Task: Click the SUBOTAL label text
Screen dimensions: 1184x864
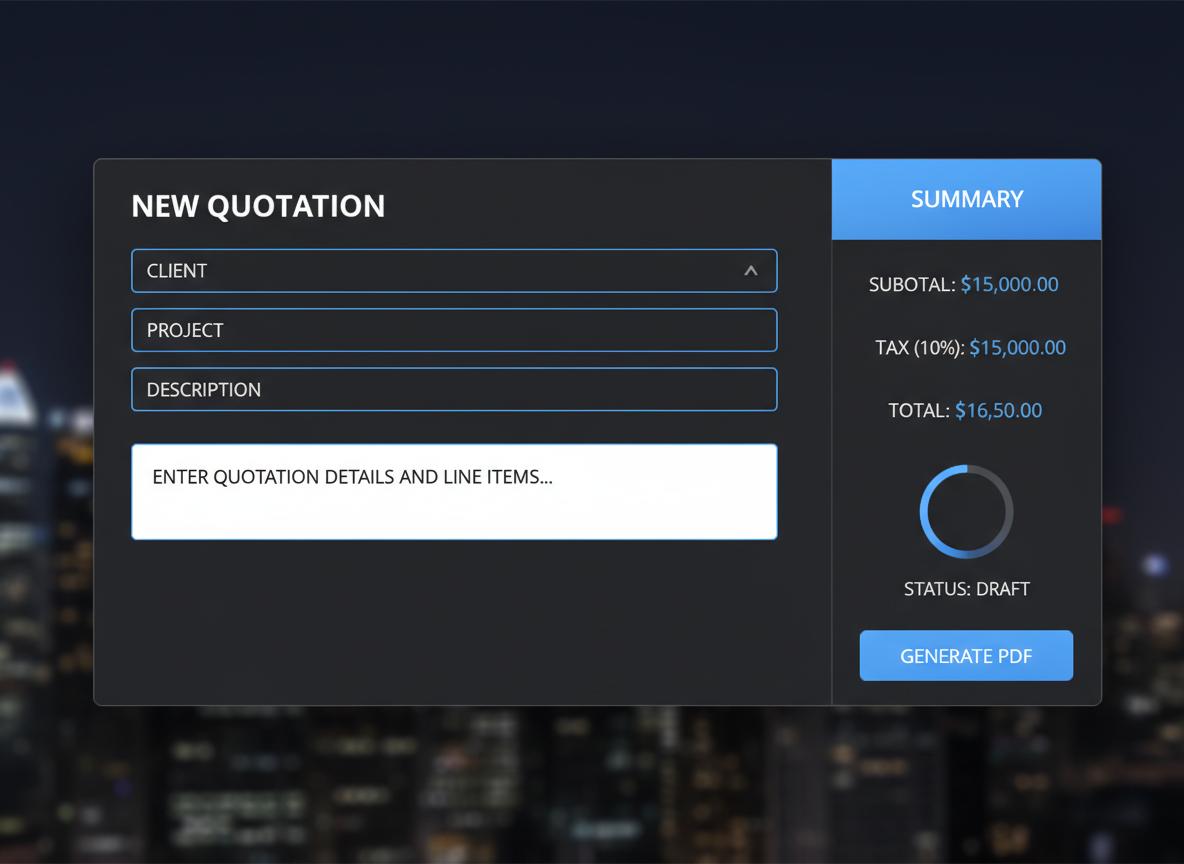Action: (911, 285)
